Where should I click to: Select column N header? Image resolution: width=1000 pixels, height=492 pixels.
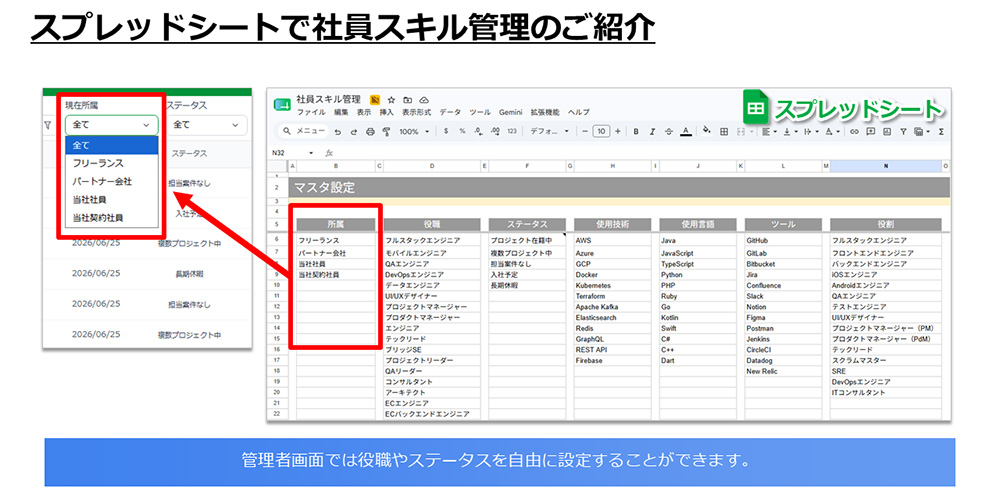click(885, 166)
